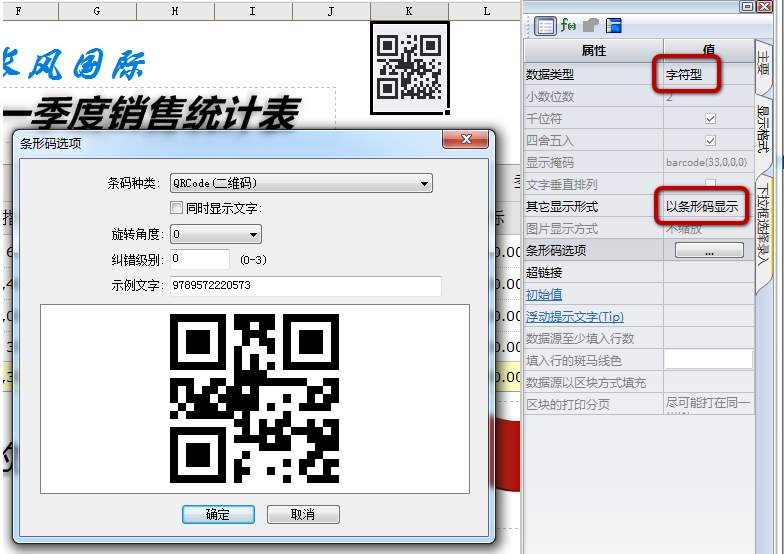Close the 条形码选项 dialog
Screen dimensions: 784x554
[x=466, y=140]
